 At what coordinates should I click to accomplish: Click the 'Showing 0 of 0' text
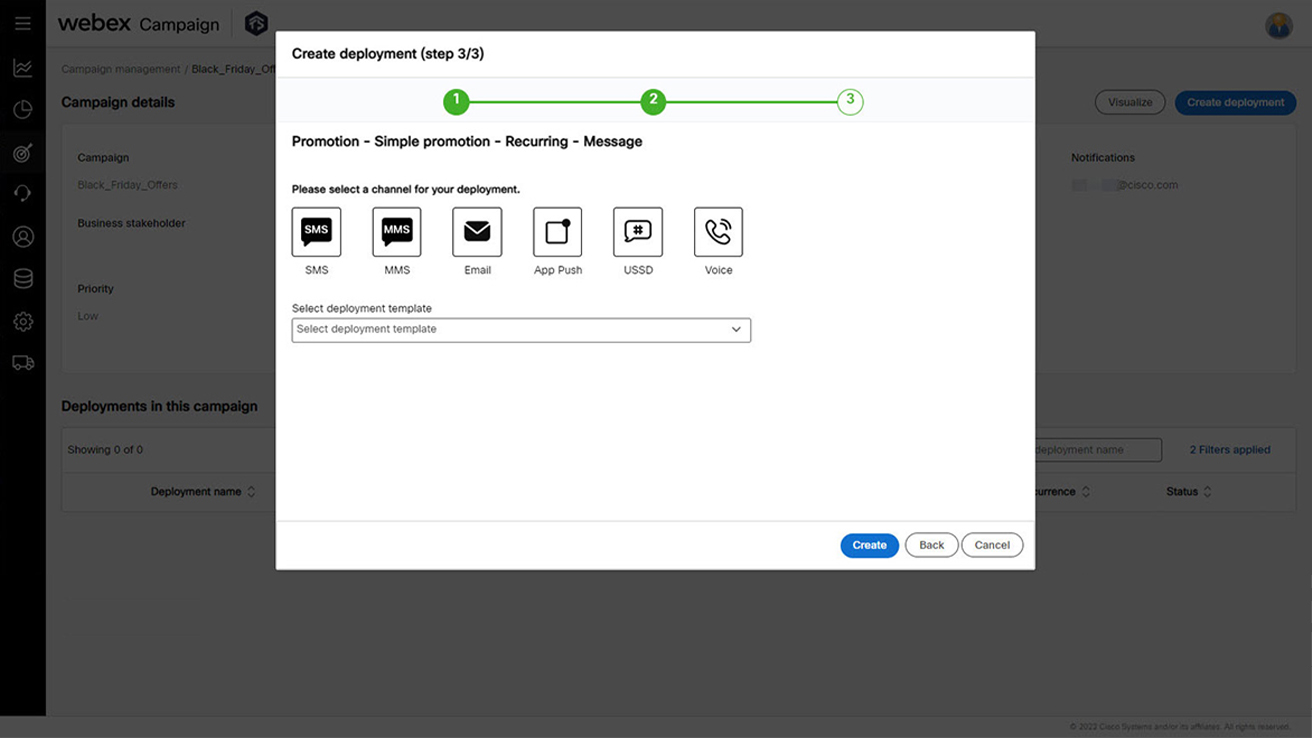[x=105, y=450]
